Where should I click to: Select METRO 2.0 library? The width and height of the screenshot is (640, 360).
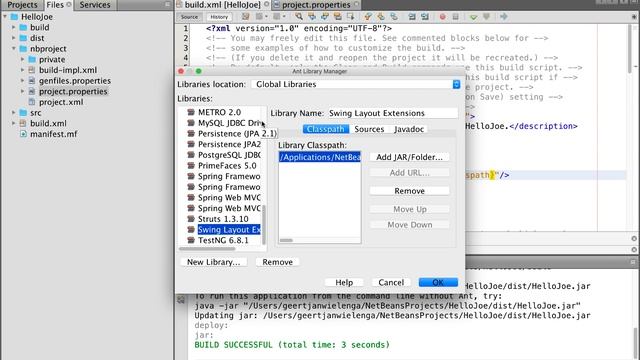click(220, 112)
